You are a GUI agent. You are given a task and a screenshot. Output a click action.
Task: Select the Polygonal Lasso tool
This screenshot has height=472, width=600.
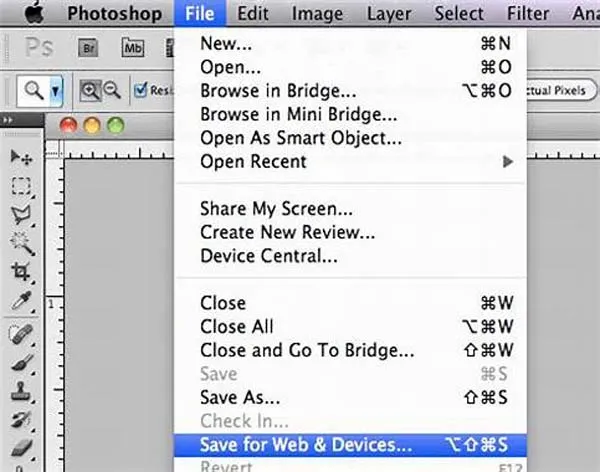(20, 212)
